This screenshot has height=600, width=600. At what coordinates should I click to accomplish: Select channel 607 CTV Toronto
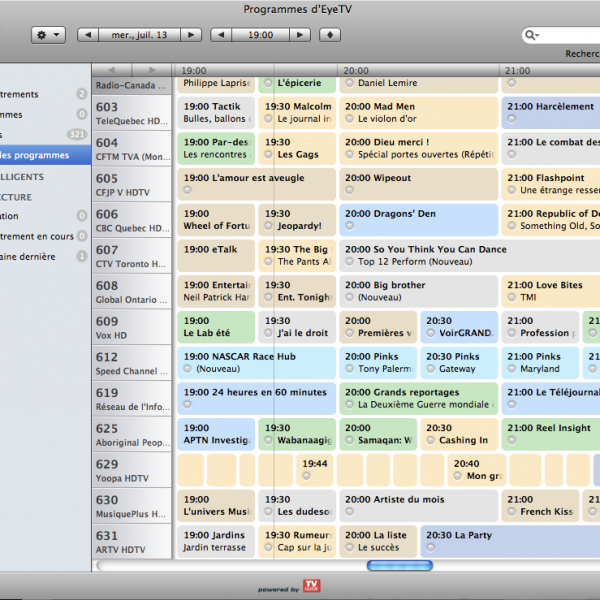(132, 256)
